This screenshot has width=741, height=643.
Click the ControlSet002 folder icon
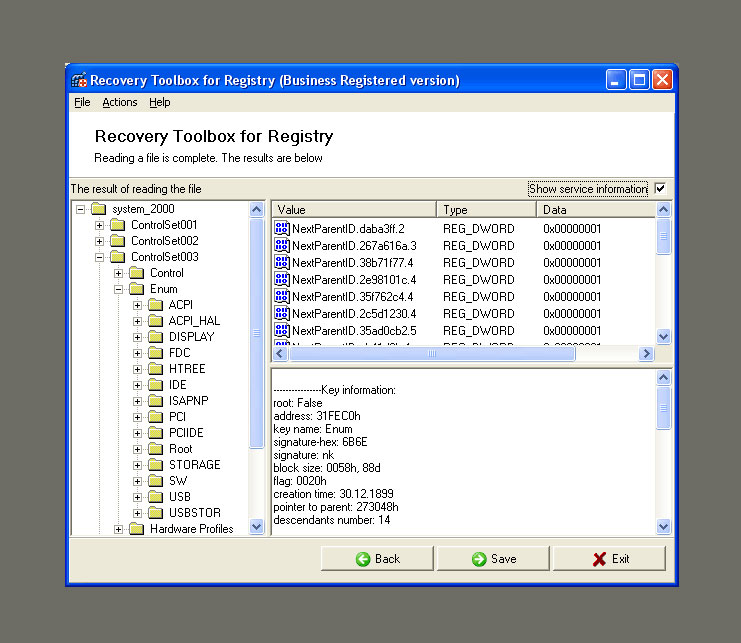(x=118, y=240)
